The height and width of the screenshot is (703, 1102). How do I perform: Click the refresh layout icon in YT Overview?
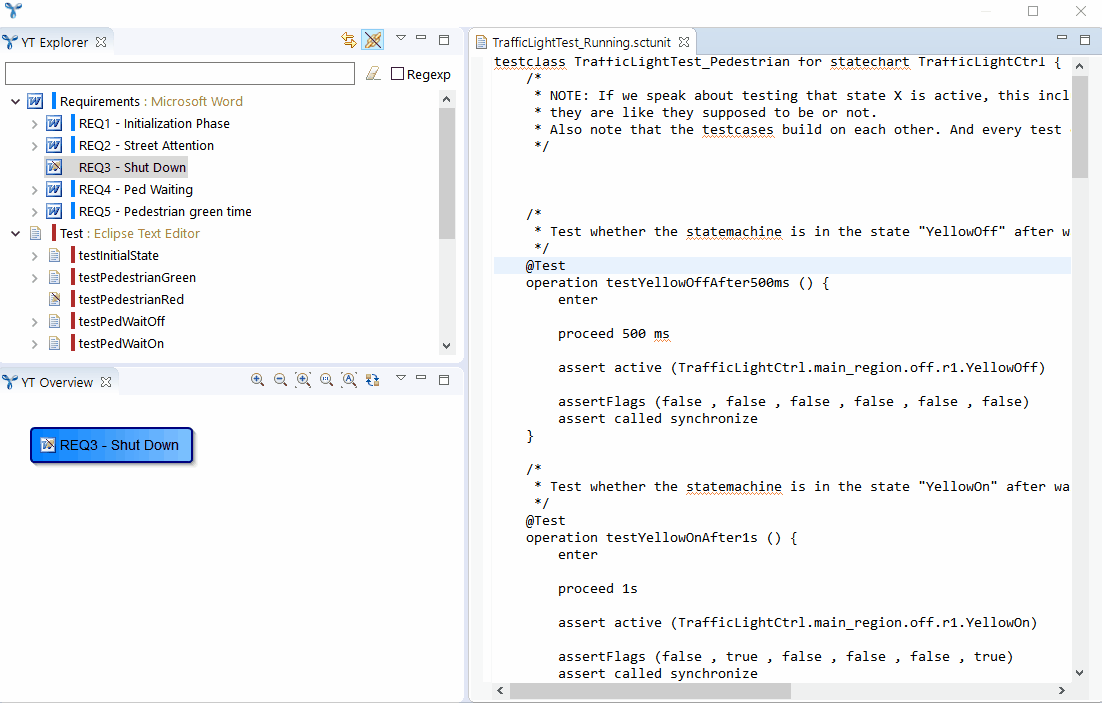pyautogui.click(x=372, y=380)
